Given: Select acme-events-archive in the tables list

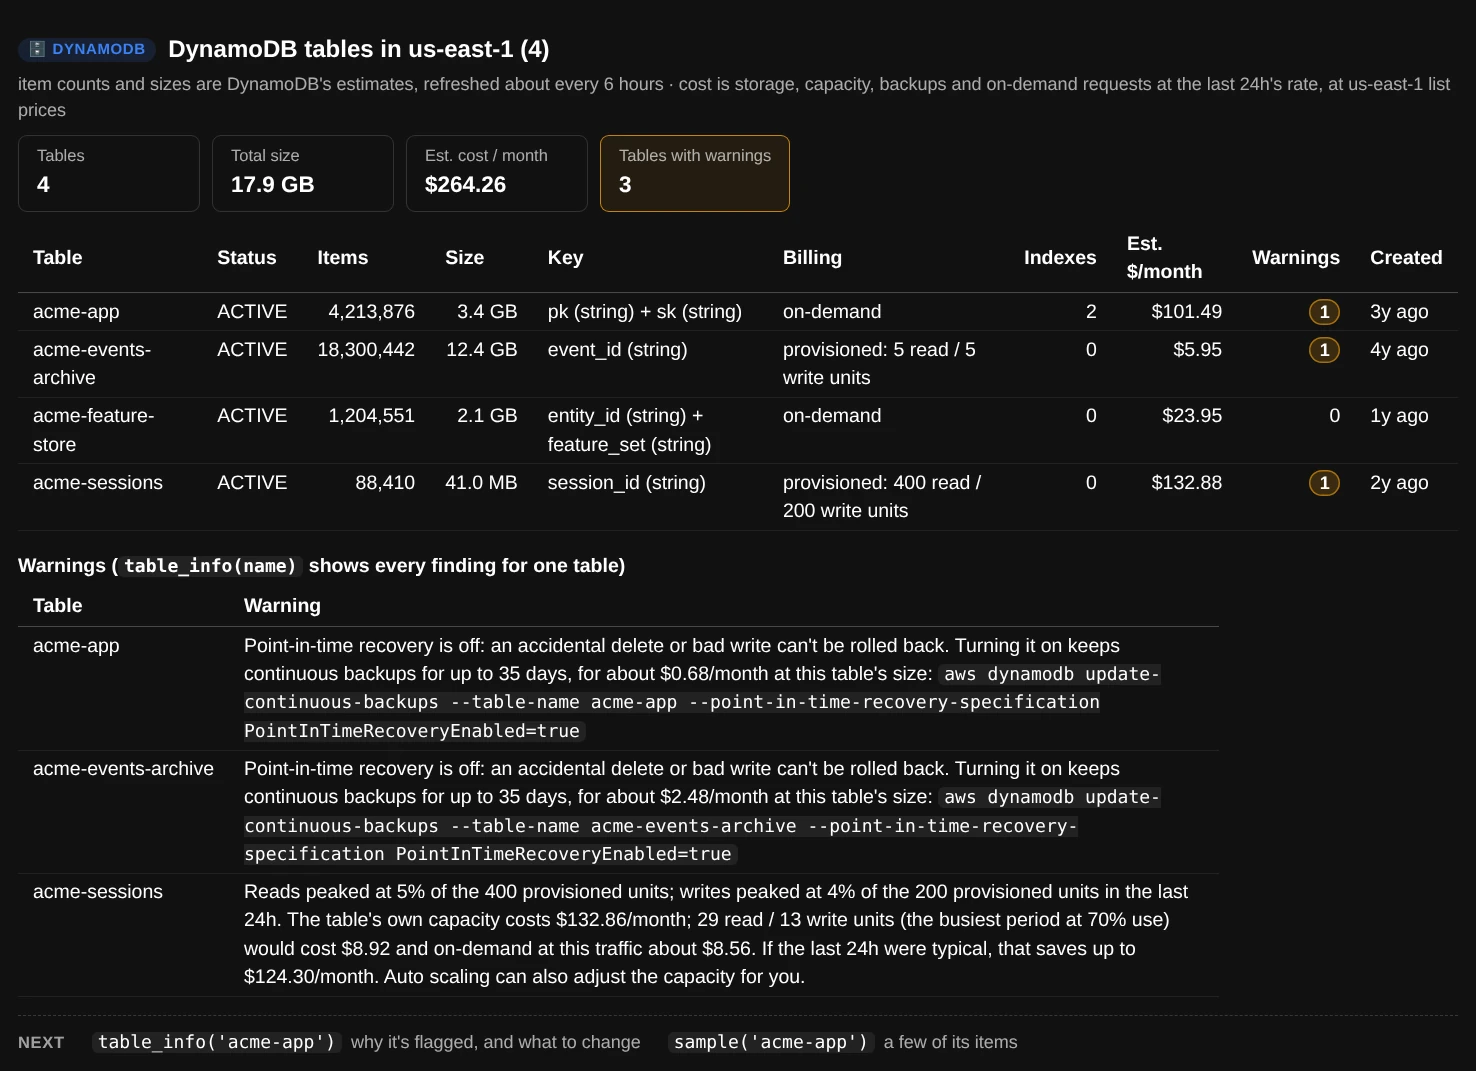Looking at the screenshot, I should pos(92,364).
